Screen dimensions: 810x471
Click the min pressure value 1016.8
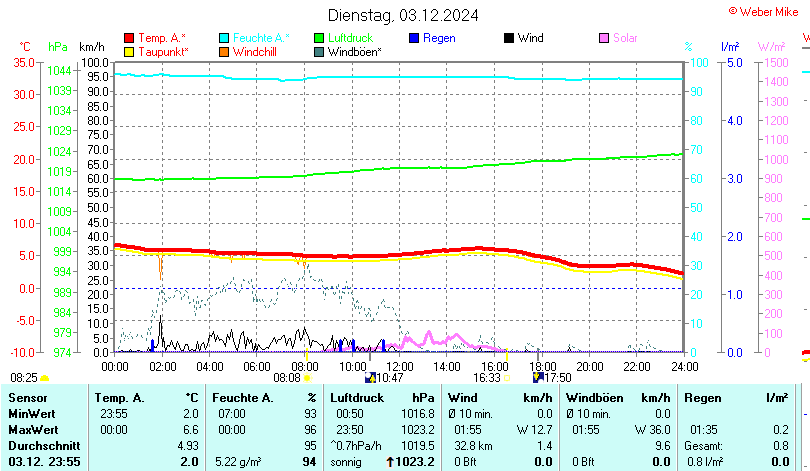(418, 414)
